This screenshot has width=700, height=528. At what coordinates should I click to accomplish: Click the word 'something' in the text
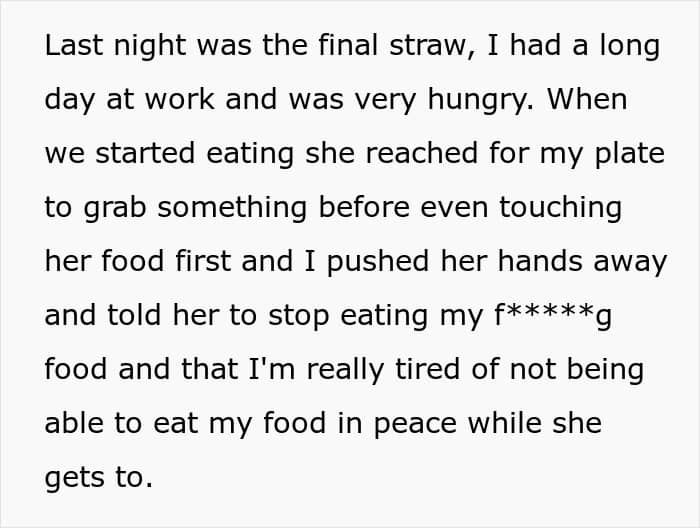pyautogui.click(x=232, y=208)
